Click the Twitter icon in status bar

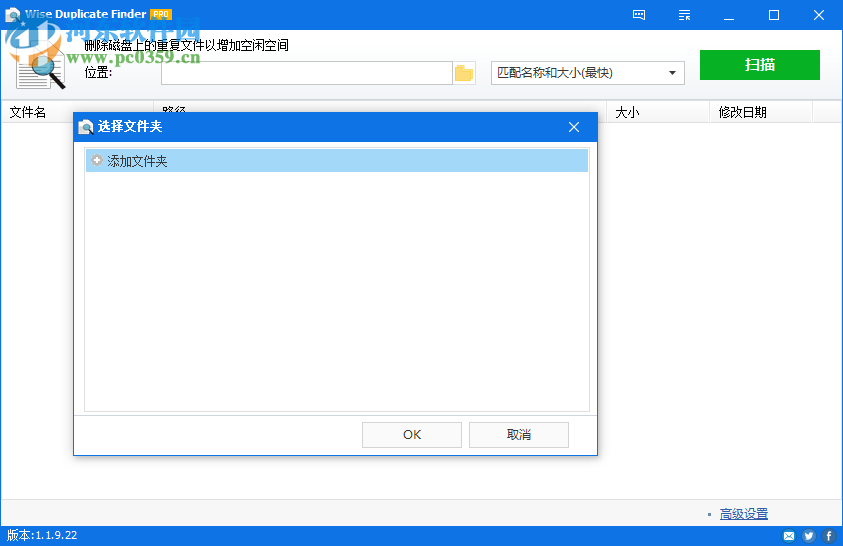tap(809, 536)
